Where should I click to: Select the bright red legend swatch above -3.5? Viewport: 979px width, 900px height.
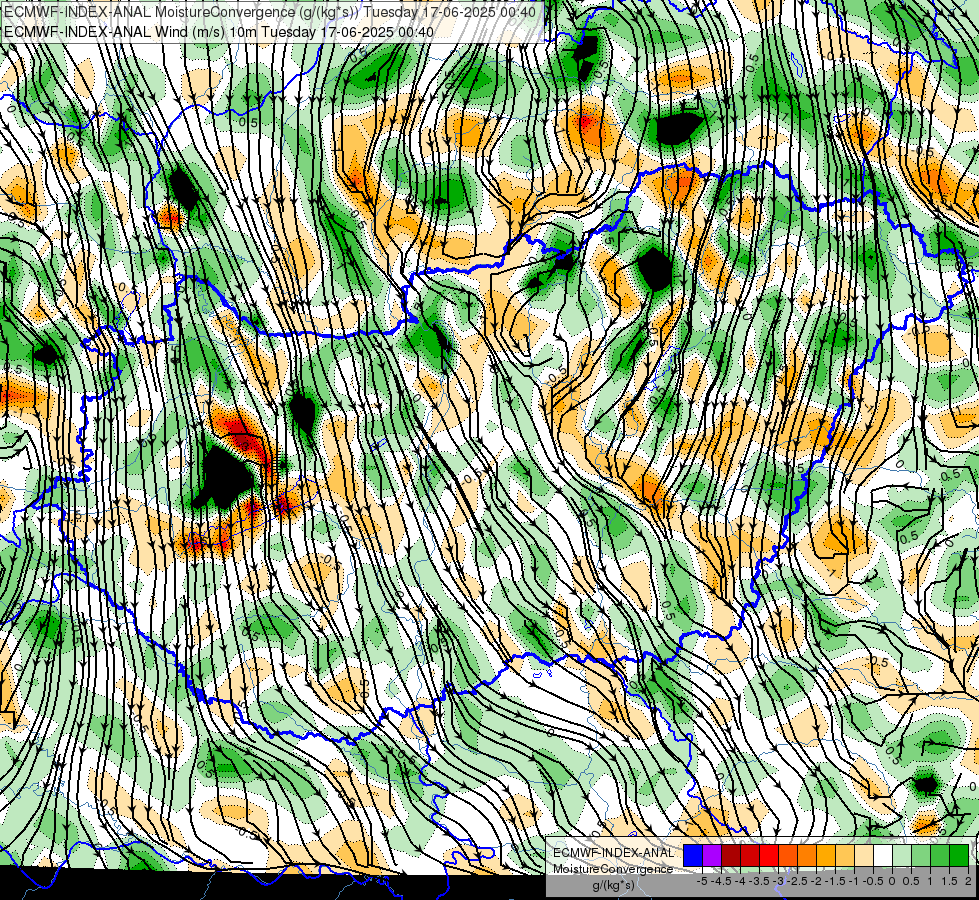(x=769, y=856)
